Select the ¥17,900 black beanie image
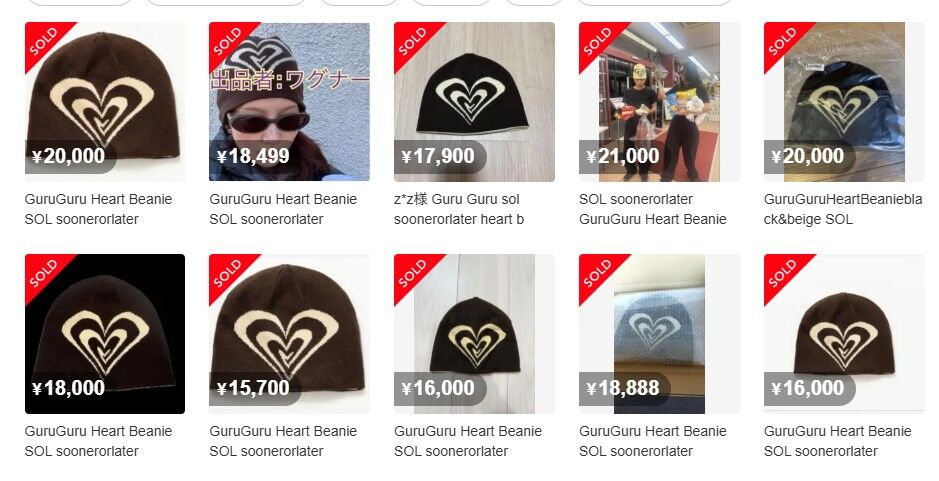The width and height of the screenshot is (939, 481). (474, 101)
